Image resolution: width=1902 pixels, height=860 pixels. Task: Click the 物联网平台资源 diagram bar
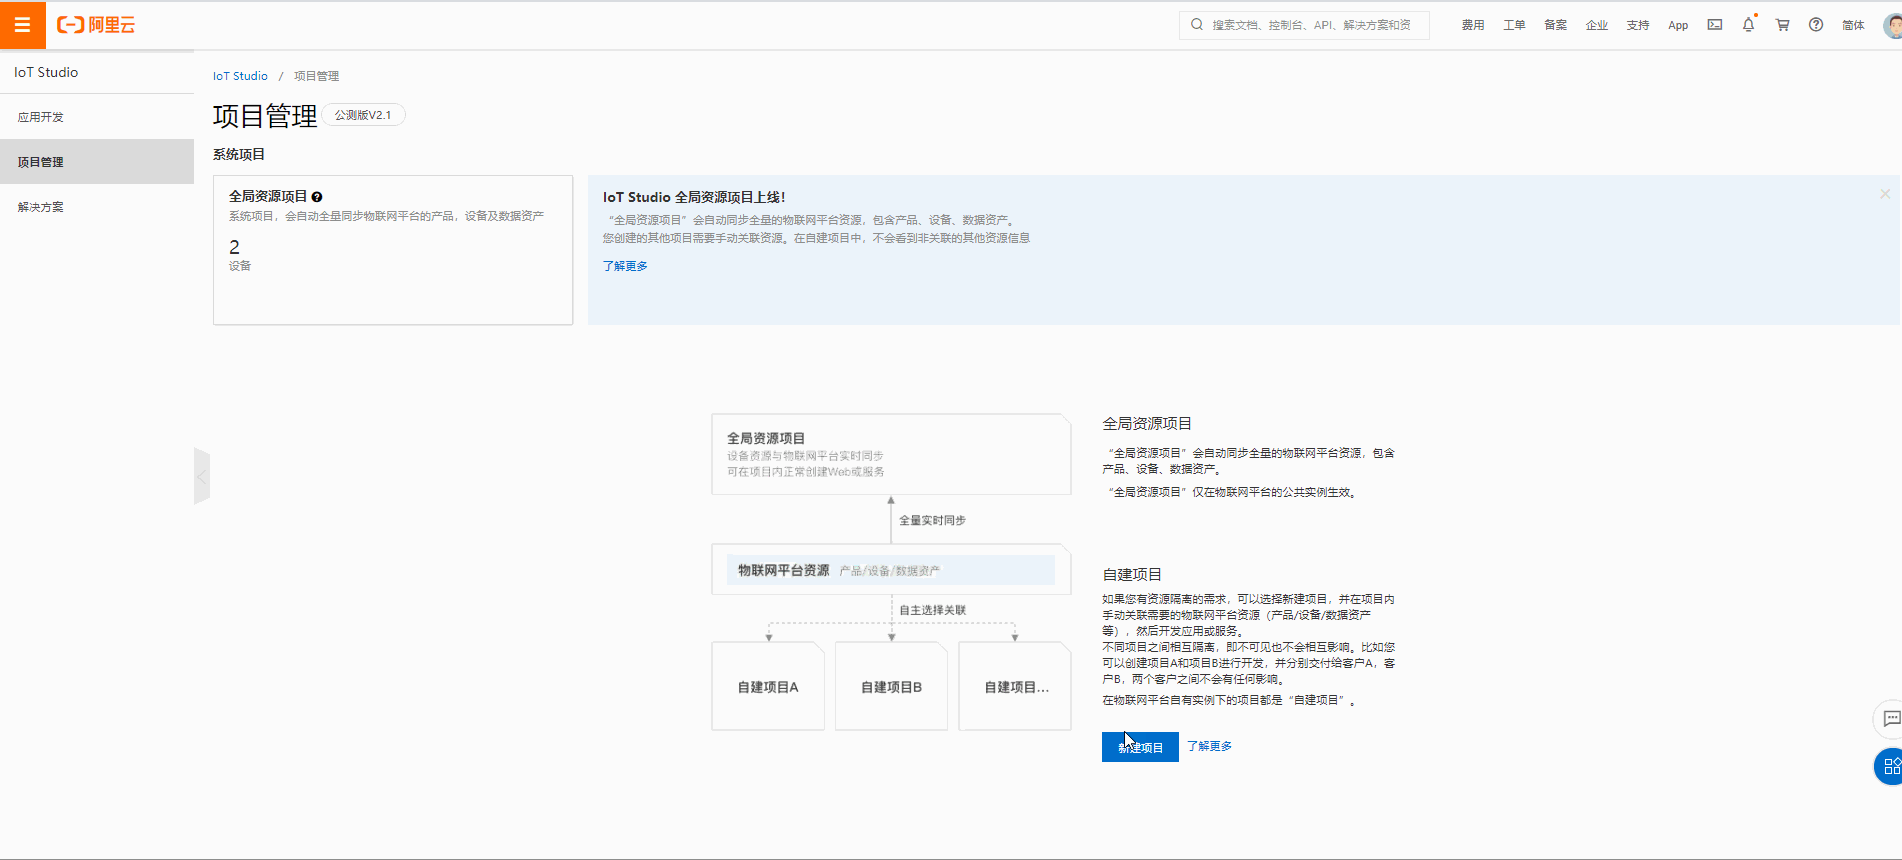coord(891,570)
